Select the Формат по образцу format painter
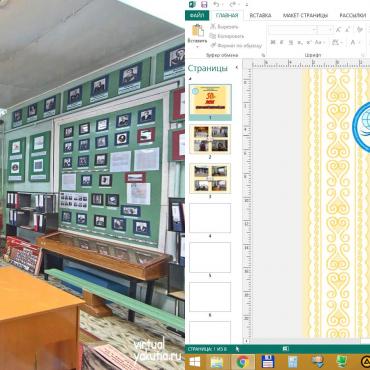Image resolution: width=370 pixels, height=370 pixels. (236, 46)
